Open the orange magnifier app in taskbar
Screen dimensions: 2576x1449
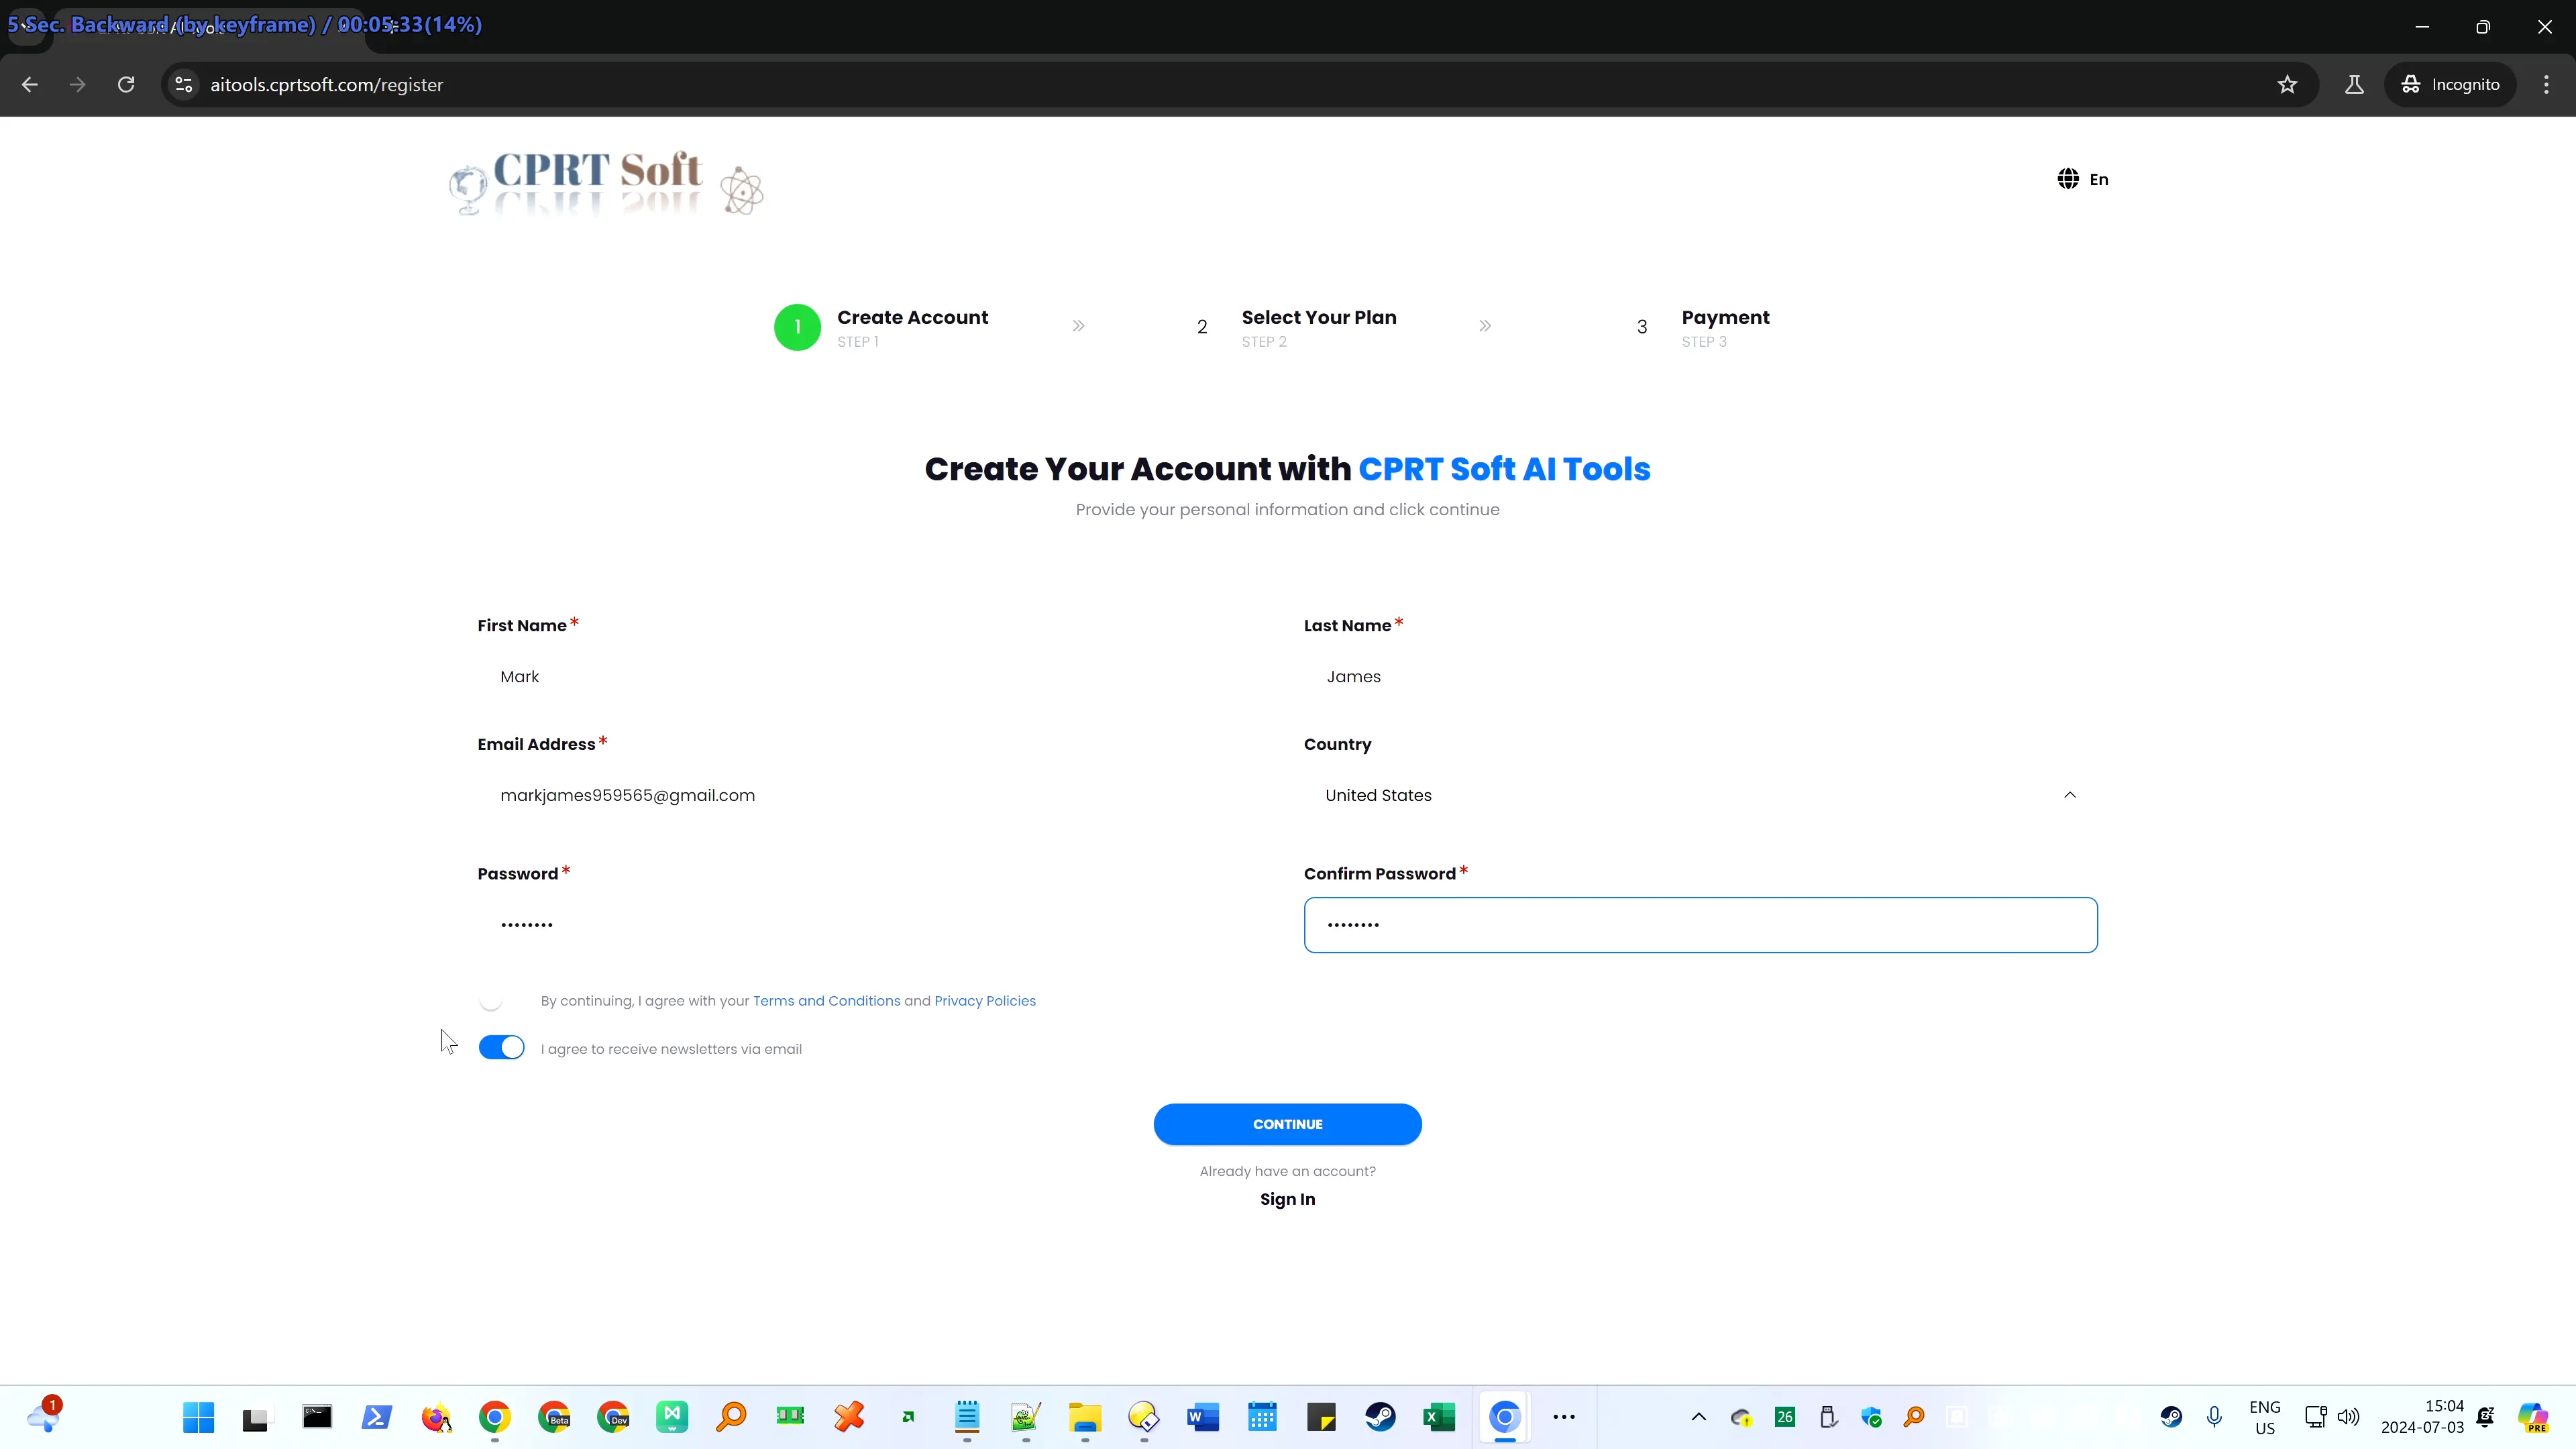click(x=731, y=1417)
